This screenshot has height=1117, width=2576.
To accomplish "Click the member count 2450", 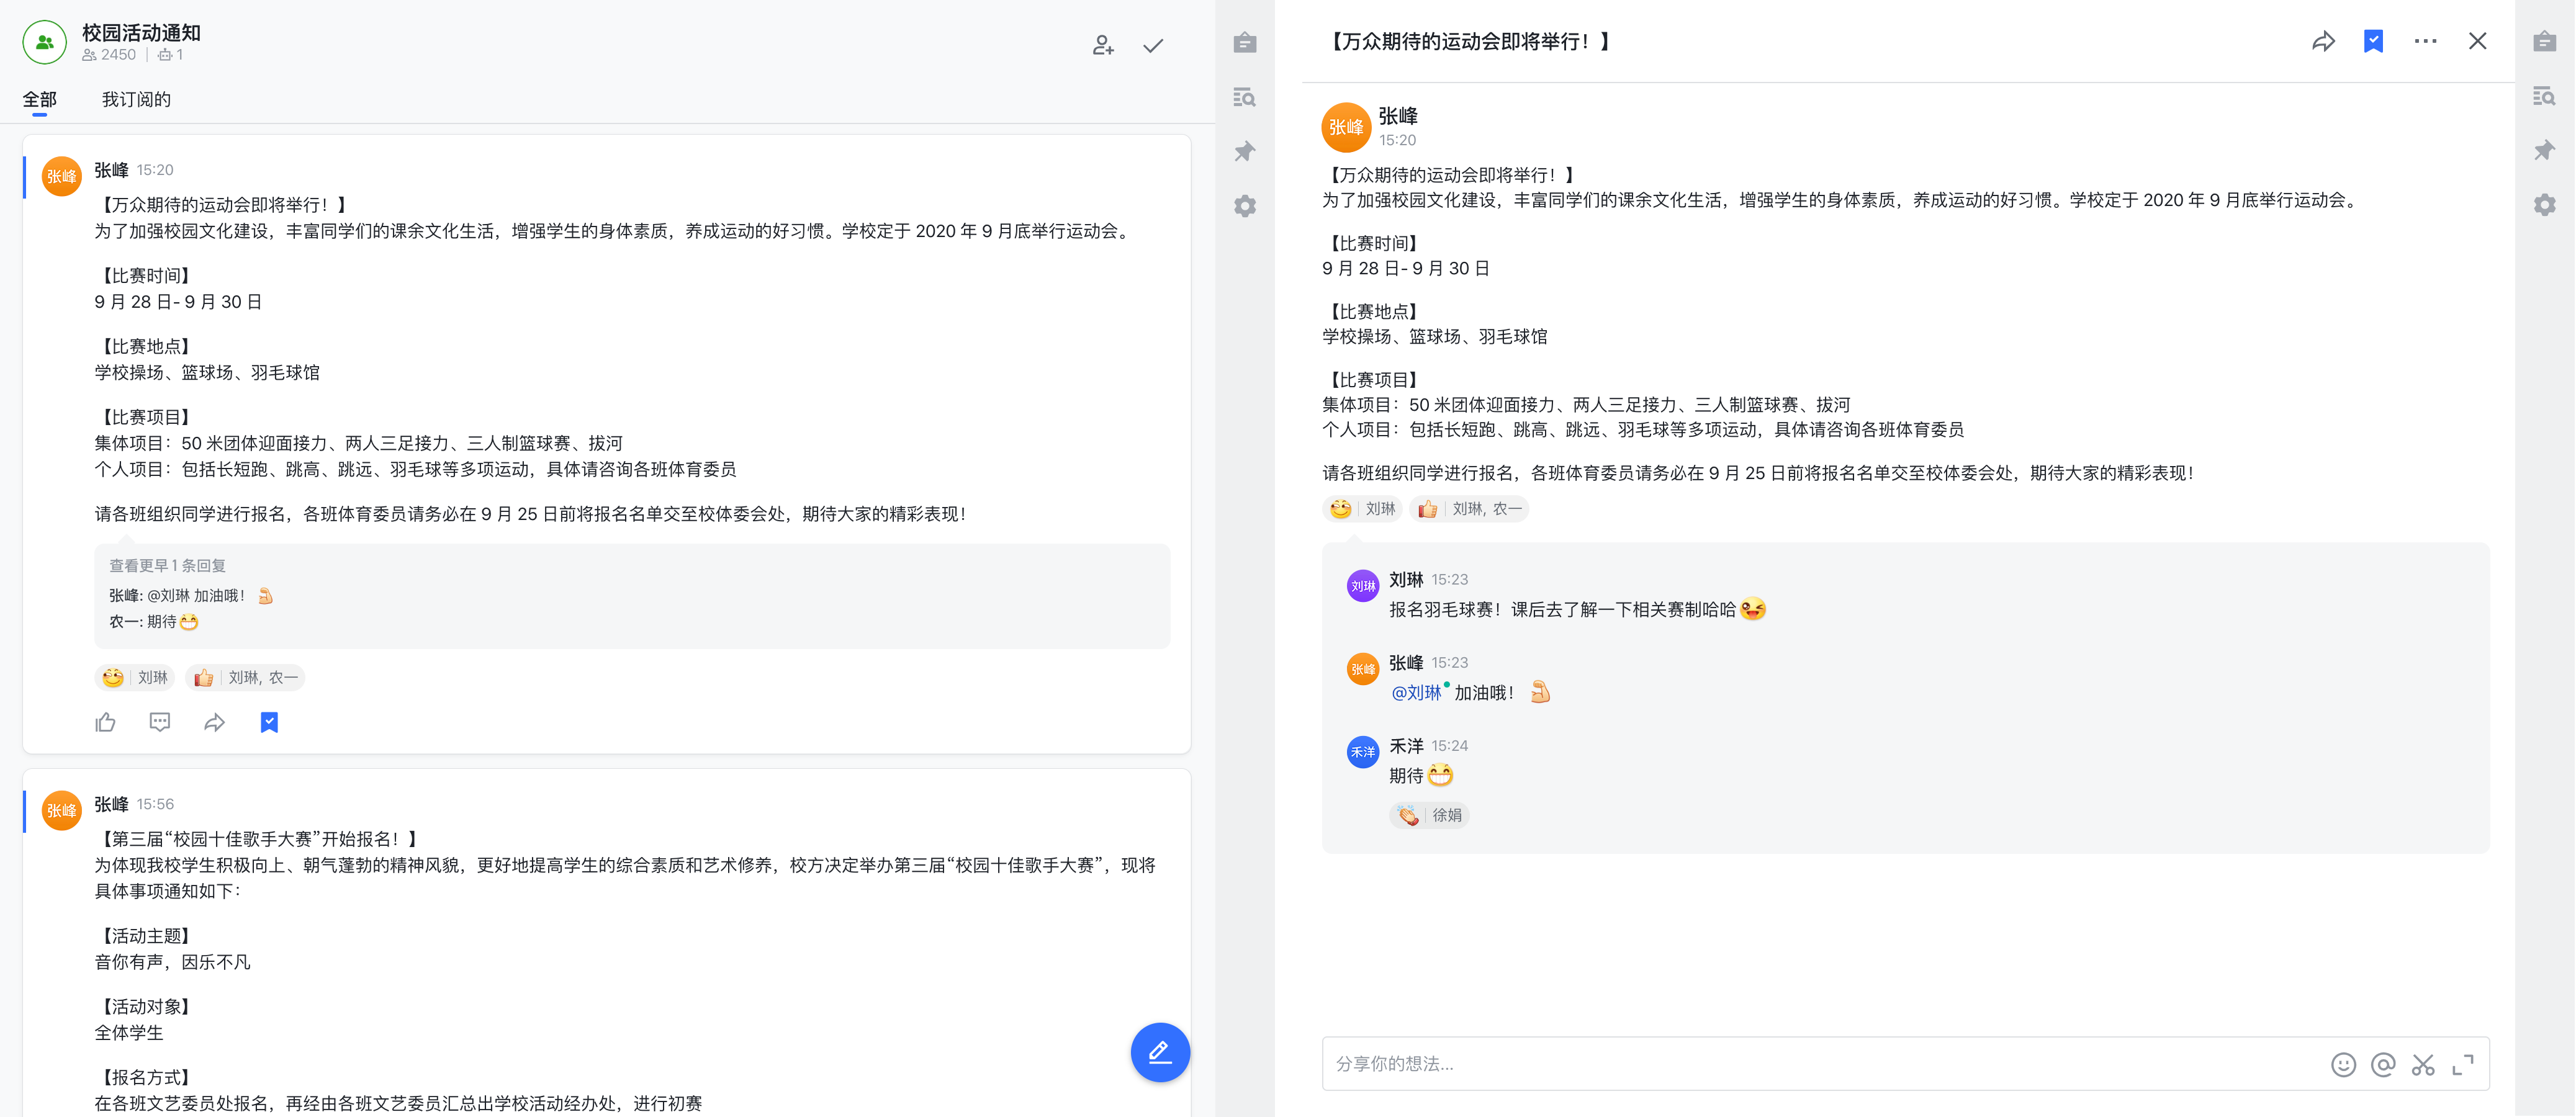I will (x=109, y=55).
